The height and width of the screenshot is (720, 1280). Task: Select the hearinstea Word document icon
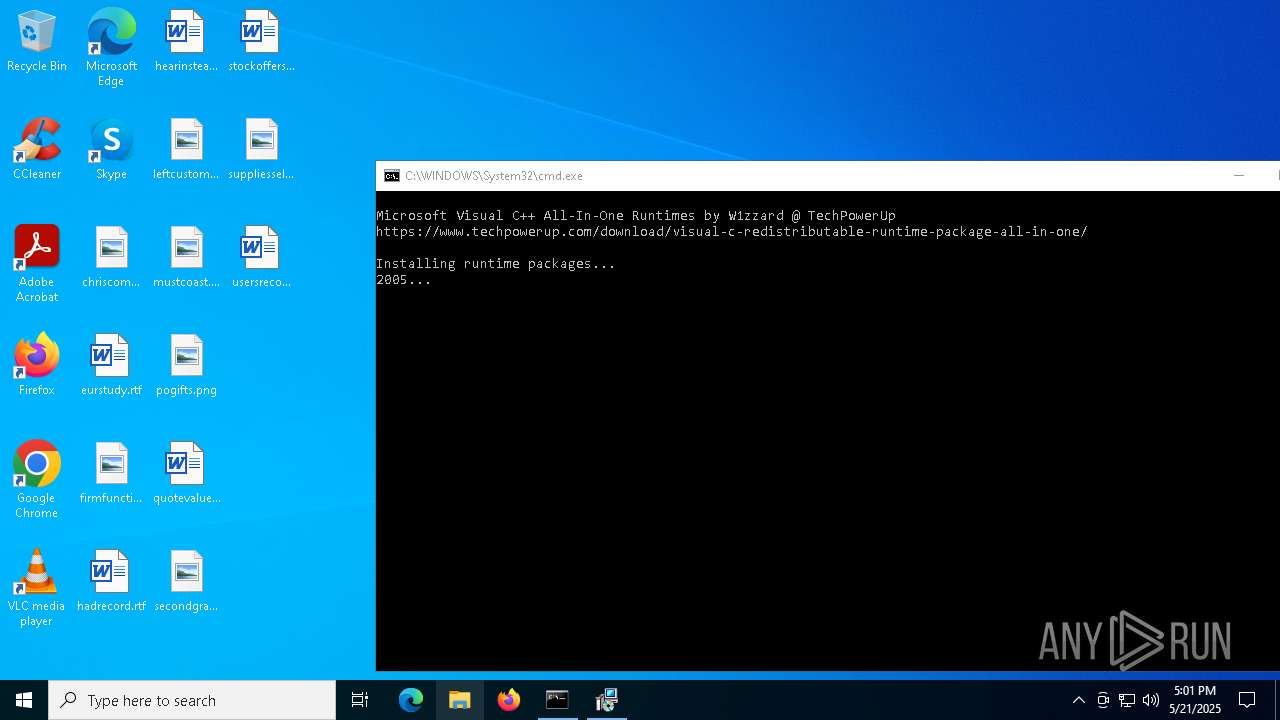pos(186,42)
